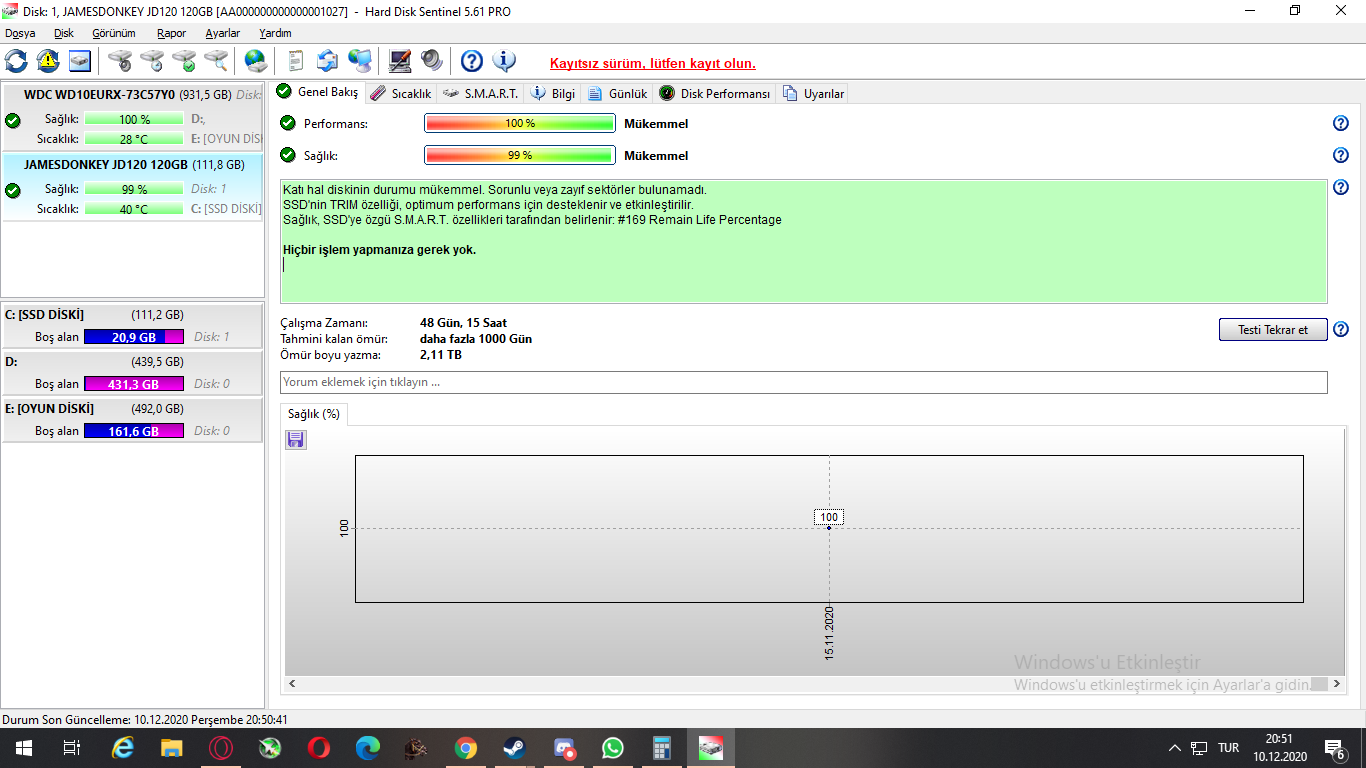Open Steam from the taskbar
1366x768 pixels.
click(514, 748)
